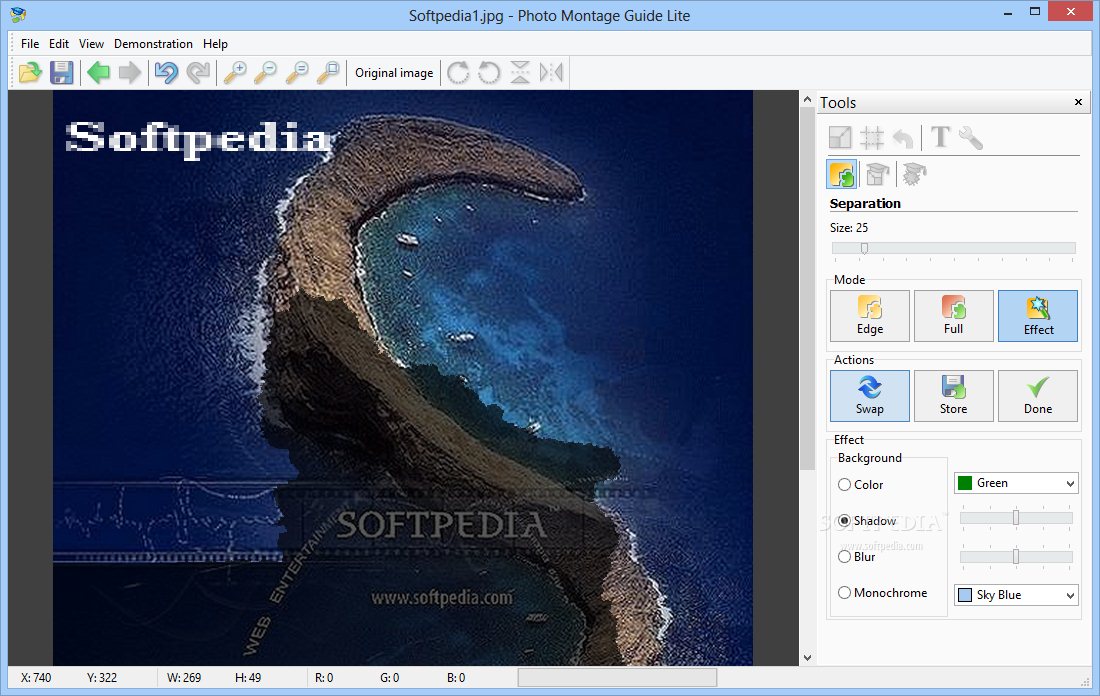Image resolution: width=1100 pixels, height=696 pixels.
Task: Select the Separation puzzle tool
Action: pos(842,173)
